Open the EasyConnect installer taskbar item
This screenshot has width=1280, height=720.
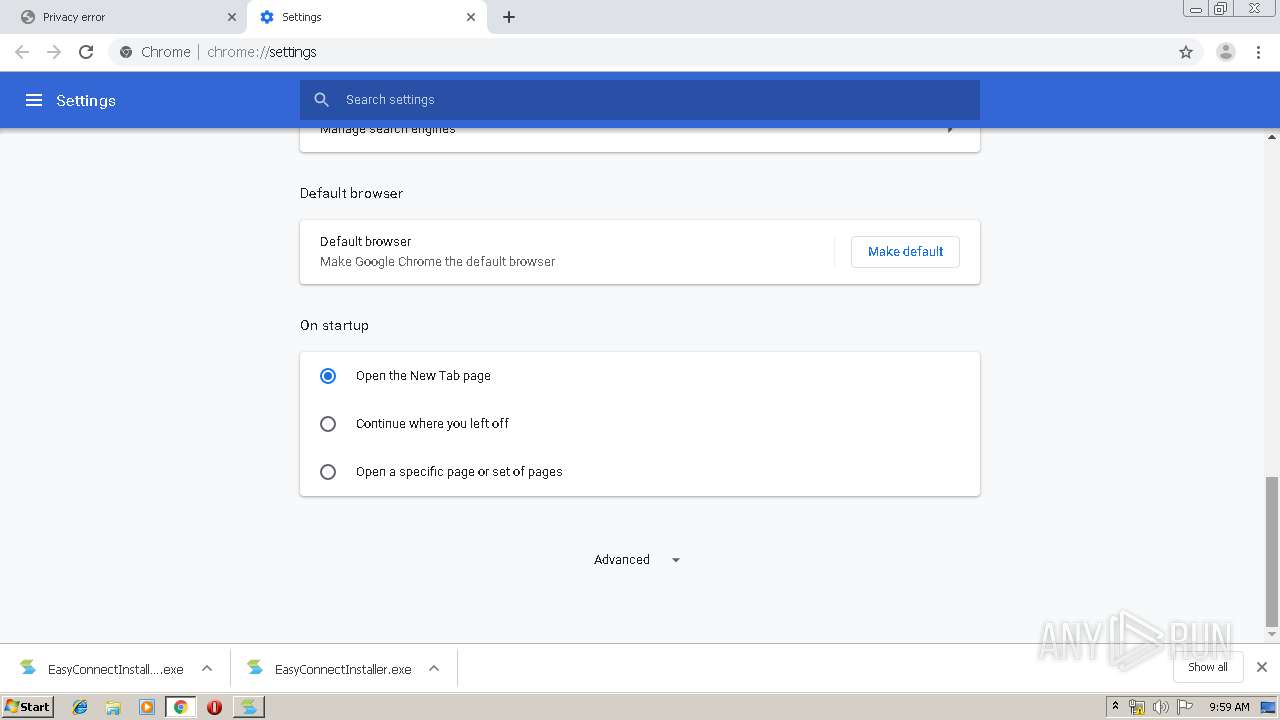point(248,707)
